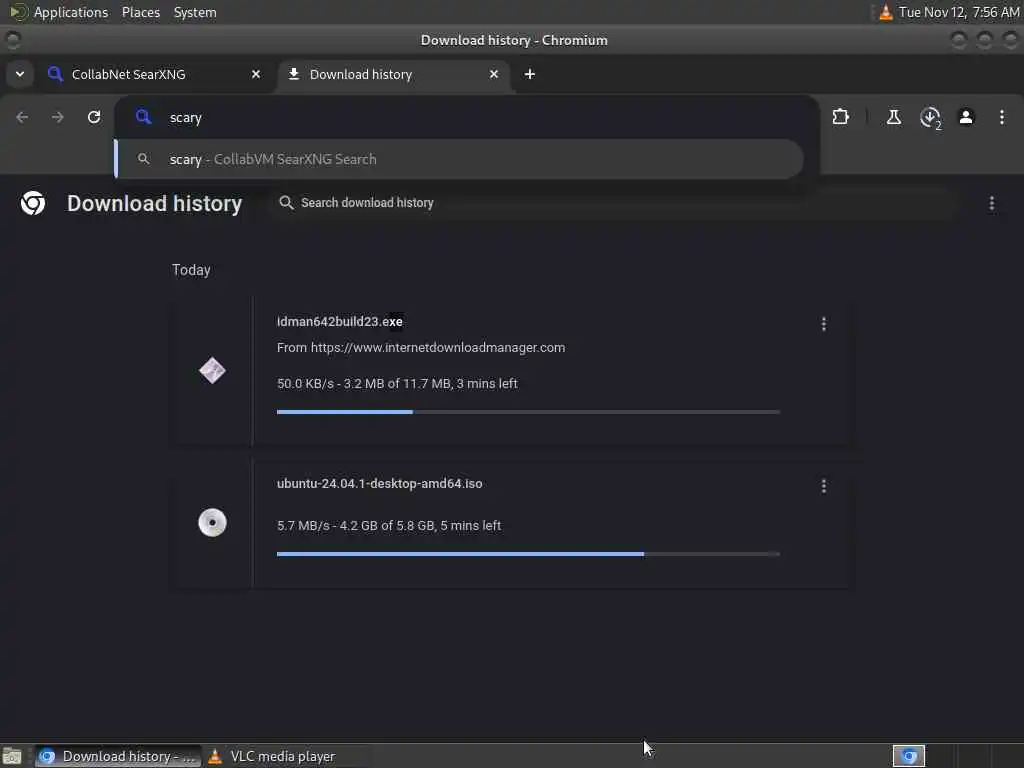Screen dimensions: 1024x768
Task: Switch to the CollabNet SearXNG tab
Action: pos(155,74)
